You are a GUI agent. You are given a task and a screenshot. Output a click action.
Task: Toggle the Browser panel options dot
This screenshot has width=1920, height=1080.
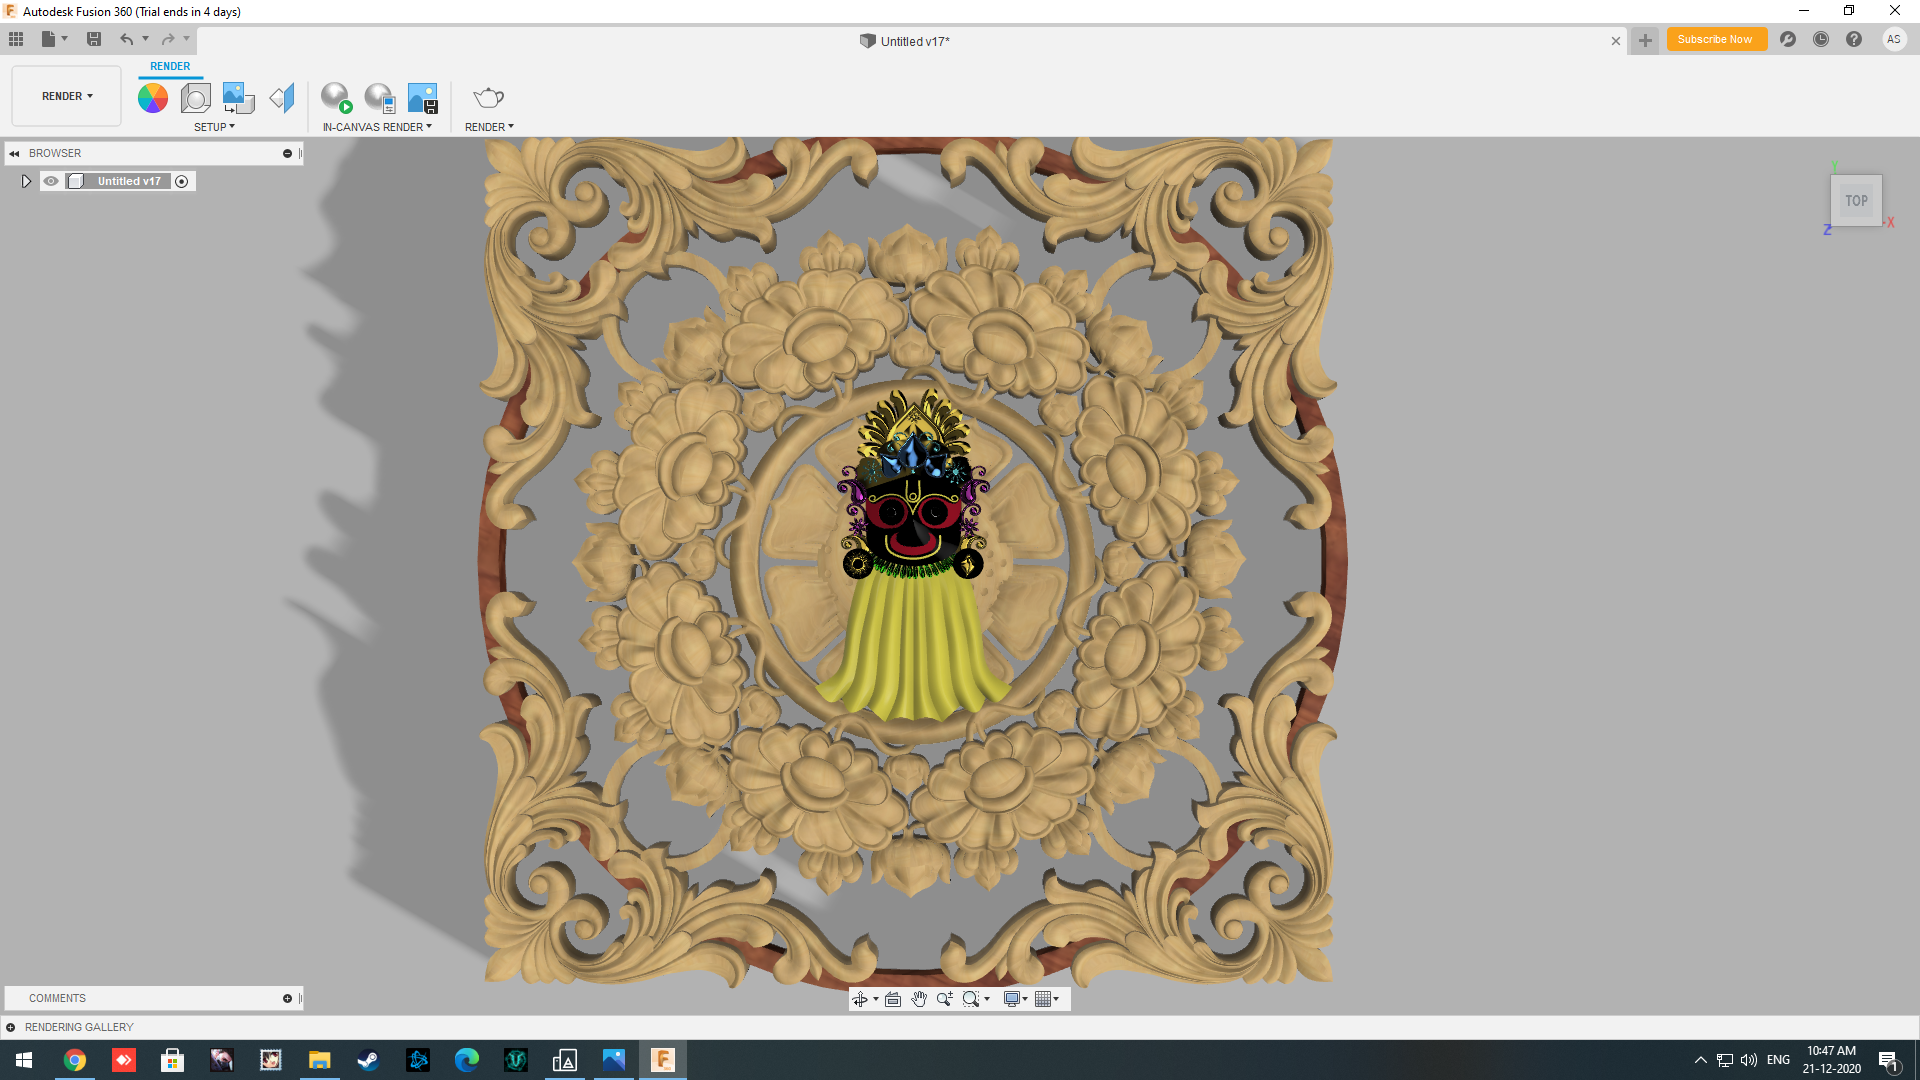(x=287, y=153)
